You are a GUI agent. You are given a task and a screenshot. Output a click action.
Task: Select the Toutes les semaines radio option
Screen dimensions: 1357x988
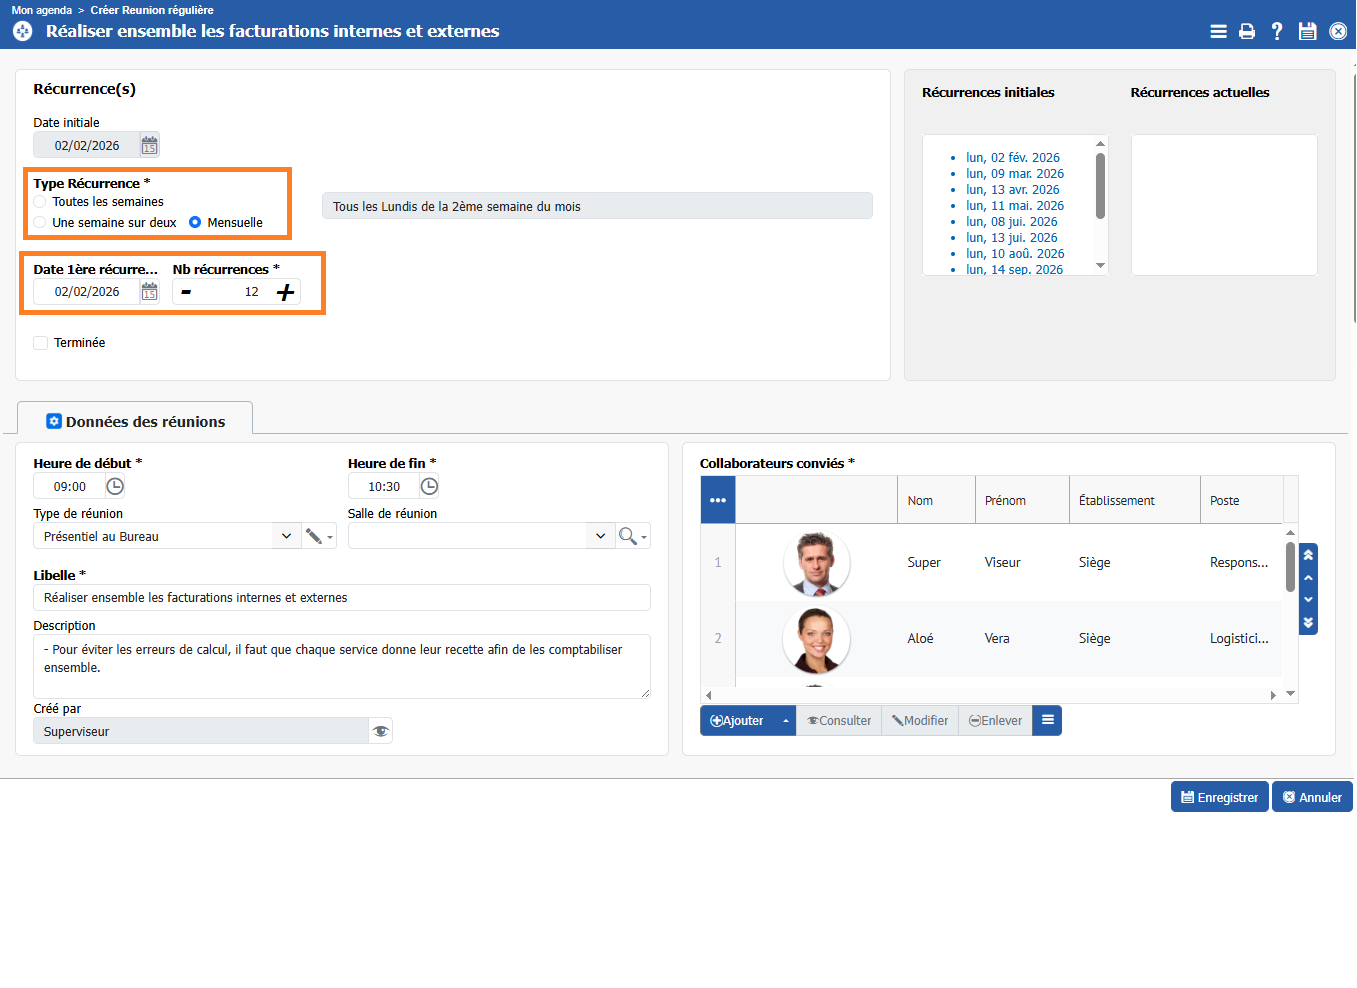[x=40, y=202]
